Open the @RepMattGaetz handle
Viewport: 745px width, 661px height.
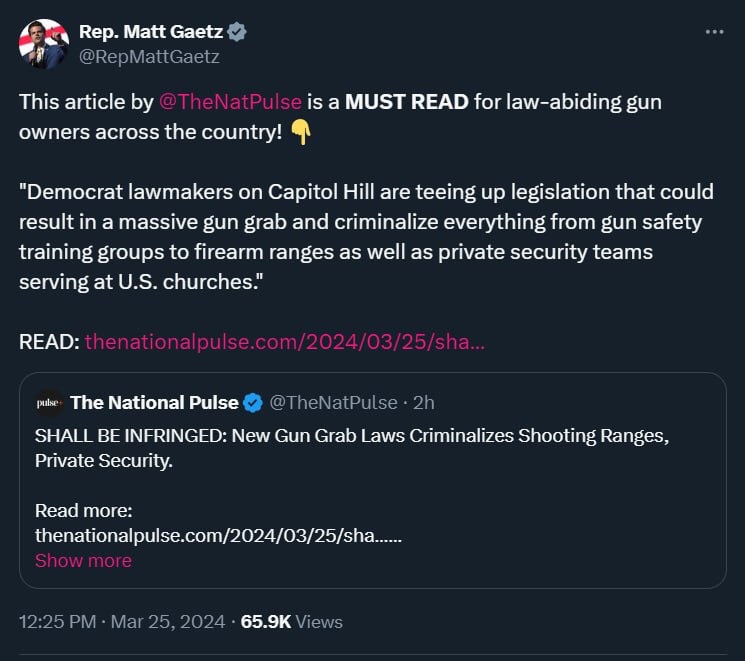[x=149, y=57]
